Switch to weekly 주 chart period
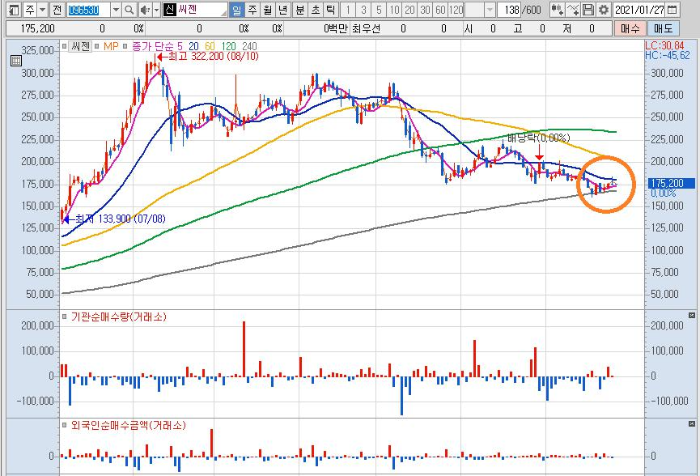 [252, 9]
